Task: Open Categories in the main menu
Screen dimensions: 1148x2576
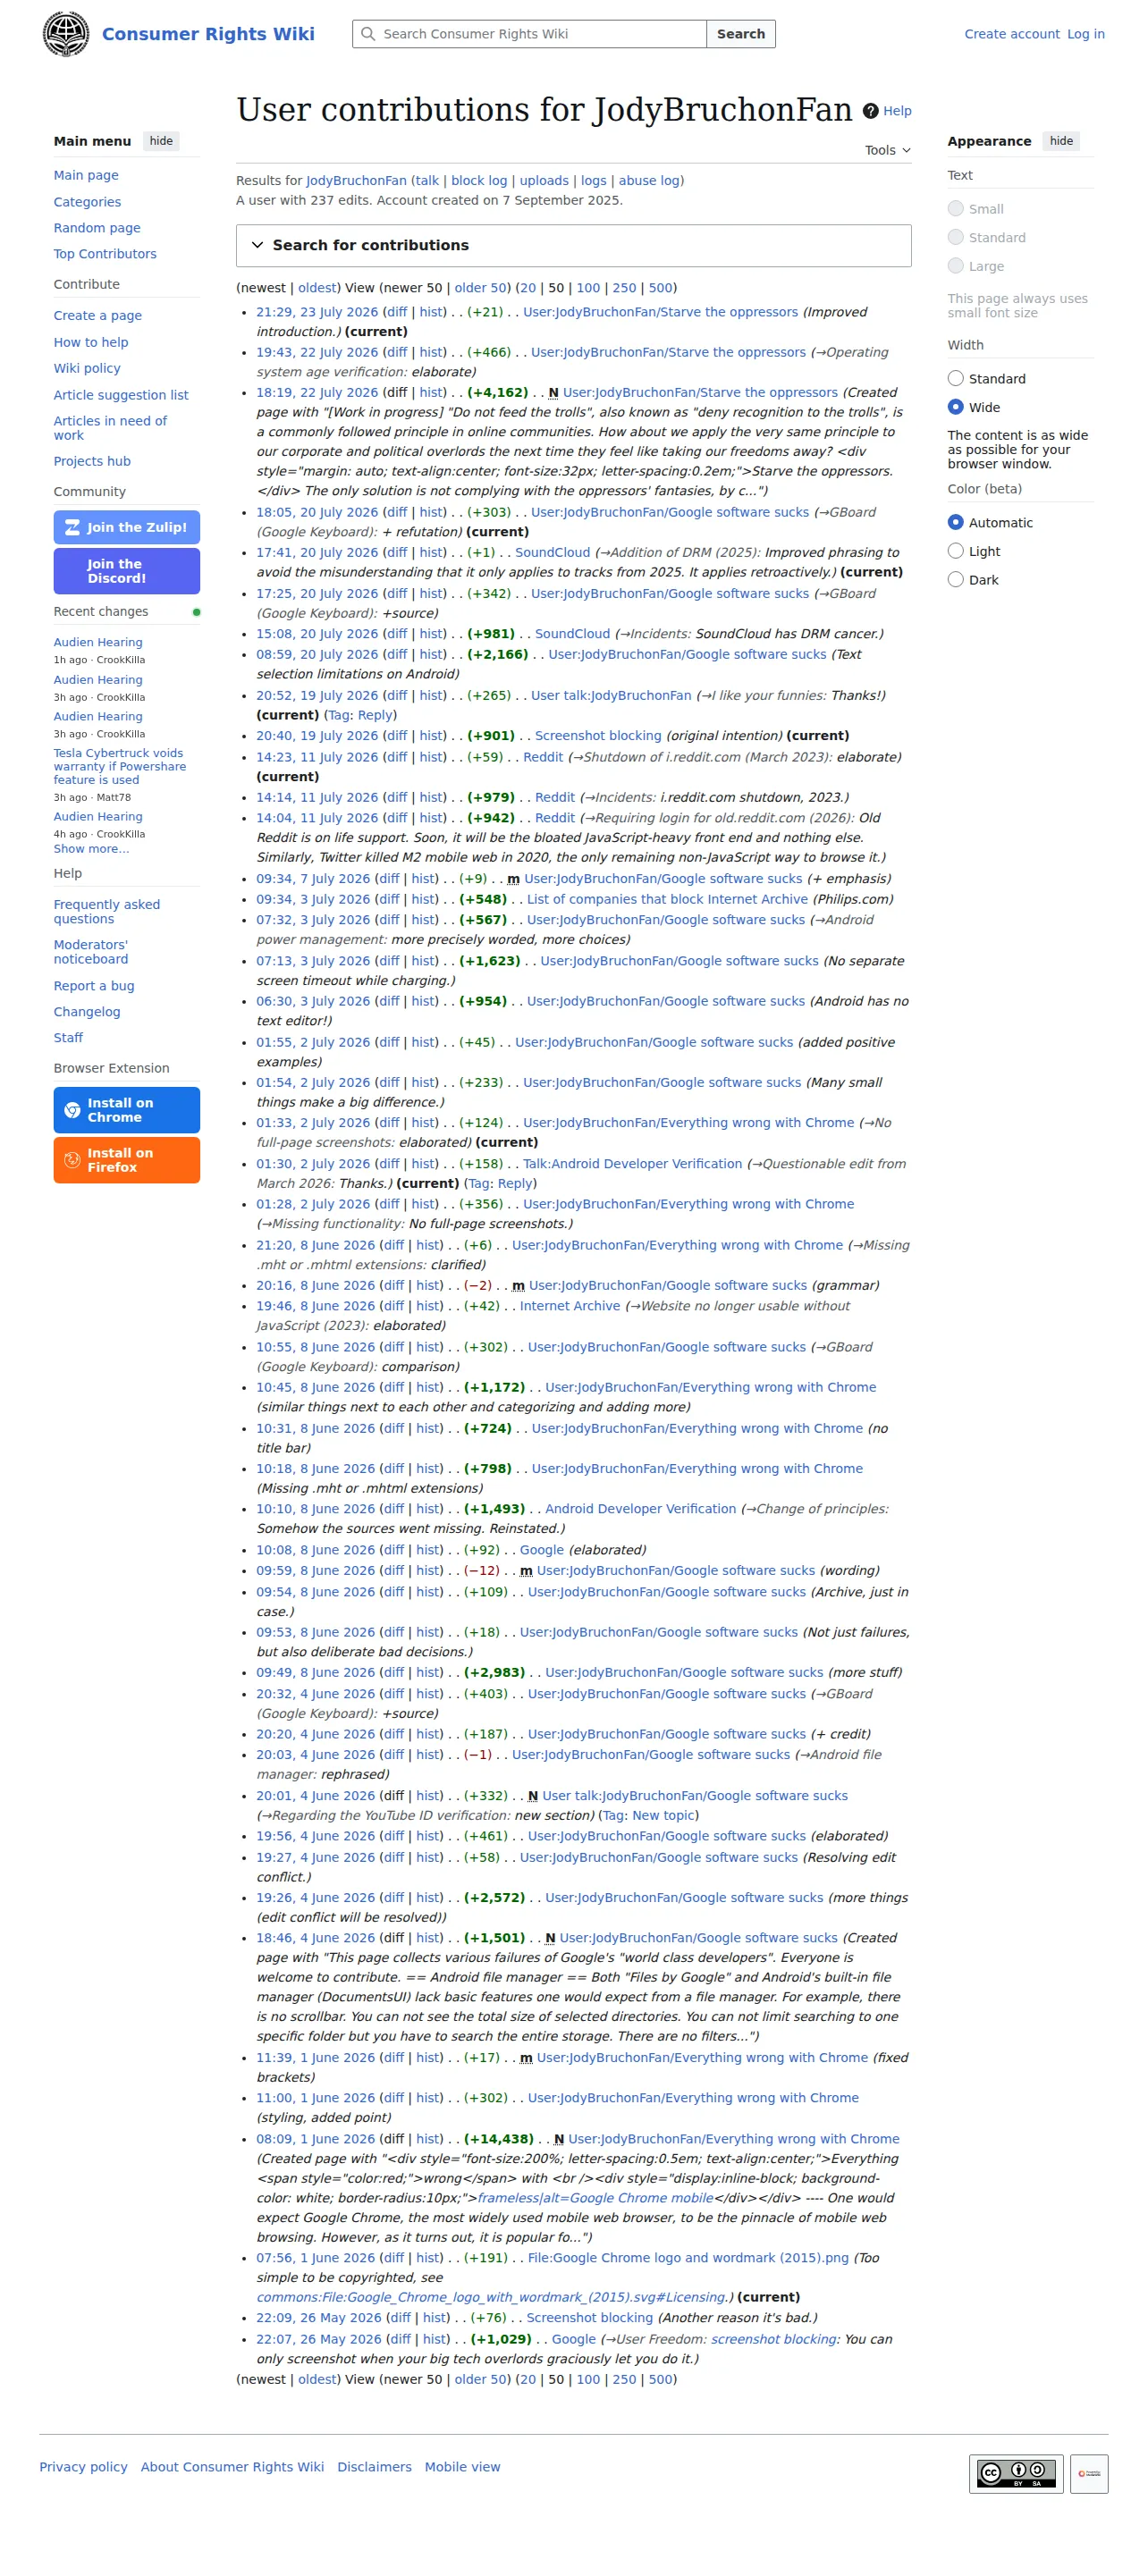Action: [87, 202]
